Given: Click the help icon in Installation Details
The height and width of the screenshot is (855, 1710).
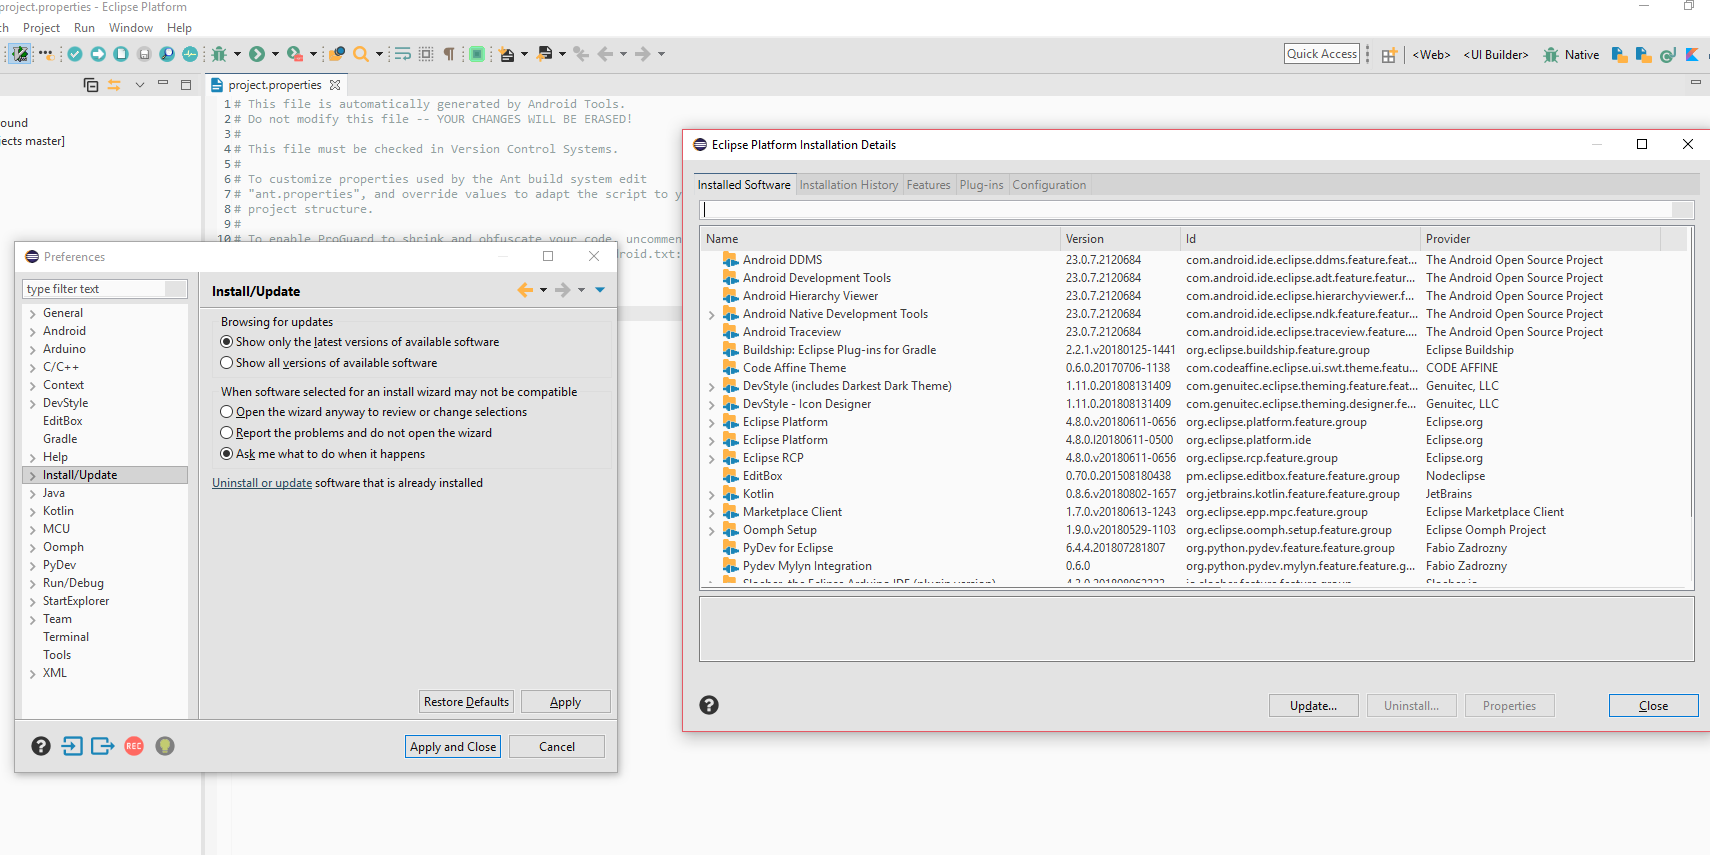Looking at the screenshot, I should pyautogui.click(x=709, y=705).
